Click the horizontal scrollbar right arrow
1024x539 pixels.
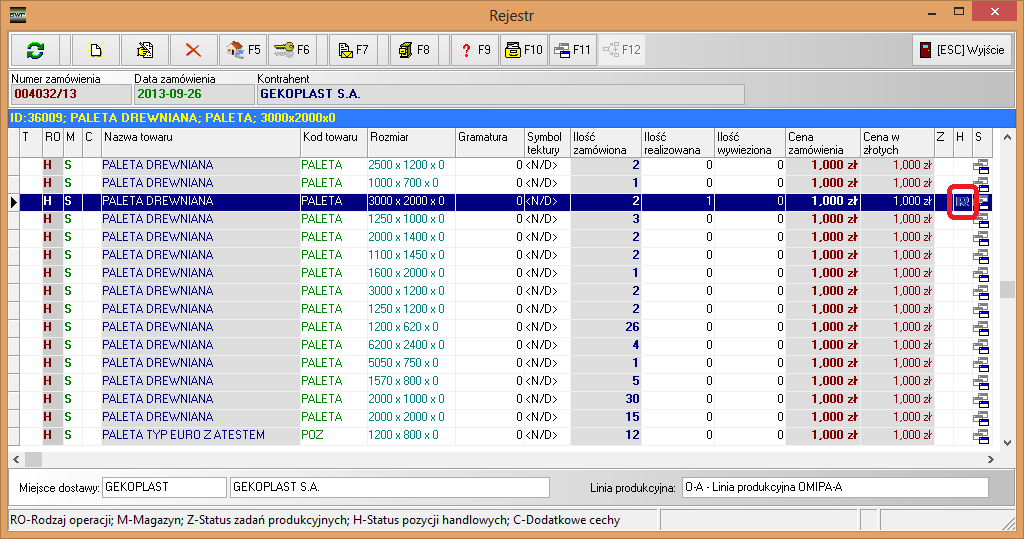coord(991,459)
